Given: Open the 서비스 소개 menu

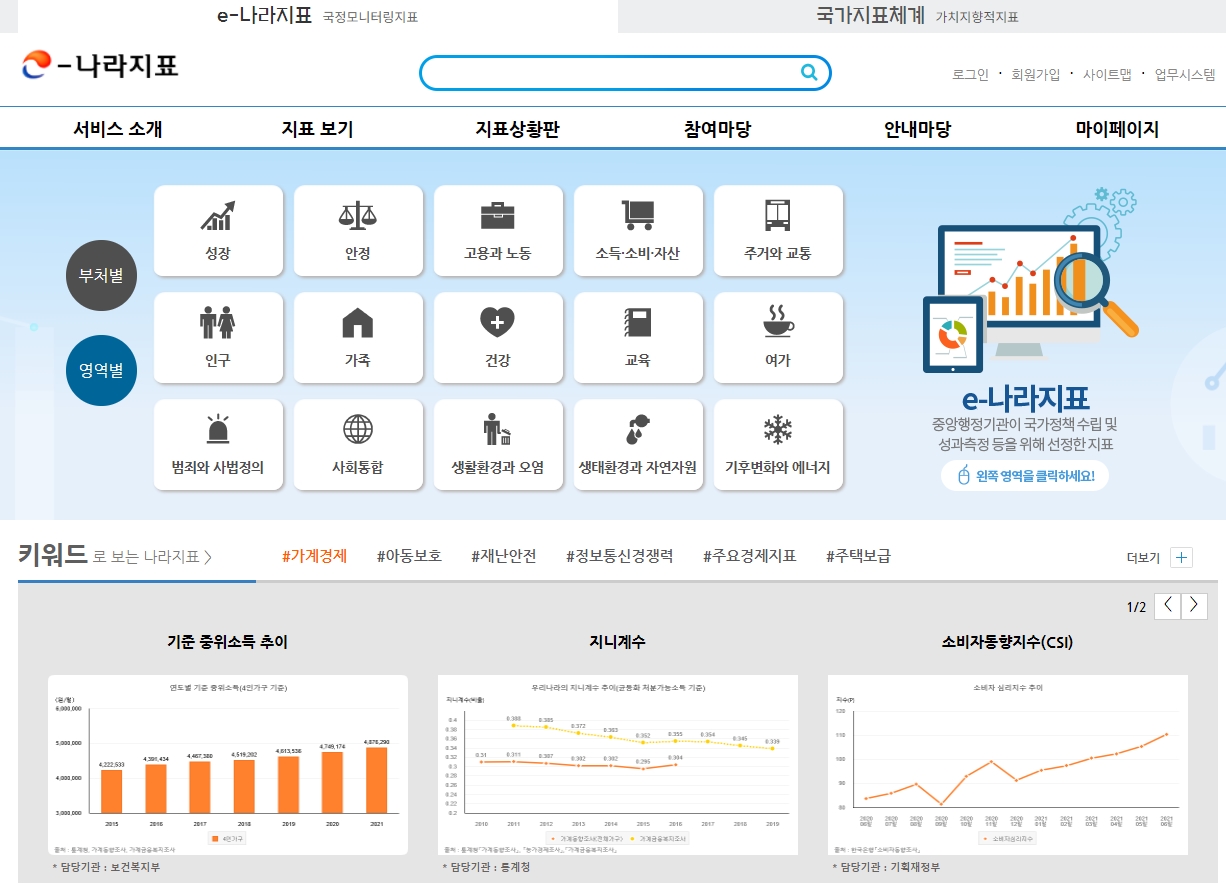Looking at the screenshot, I should coord(117,129).
